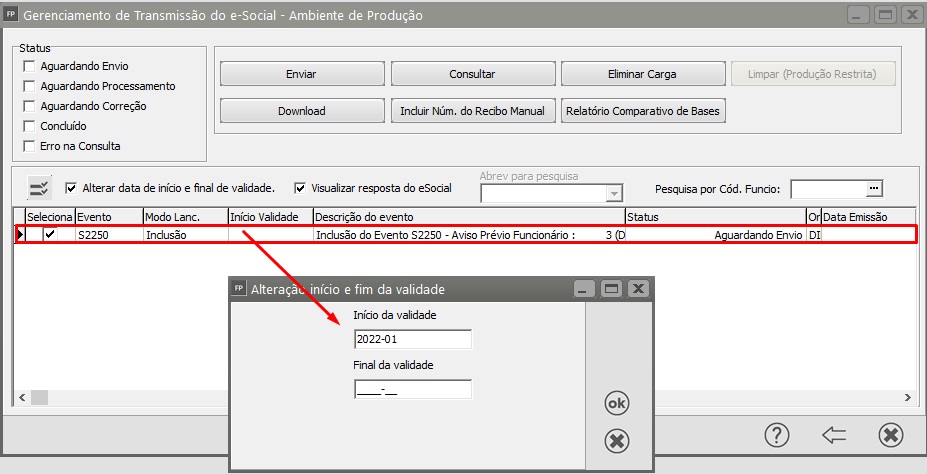The image size is (927, 474).
Task: Click Inclusão do Evento S2250 description cell
Action: tap(469, 235)
